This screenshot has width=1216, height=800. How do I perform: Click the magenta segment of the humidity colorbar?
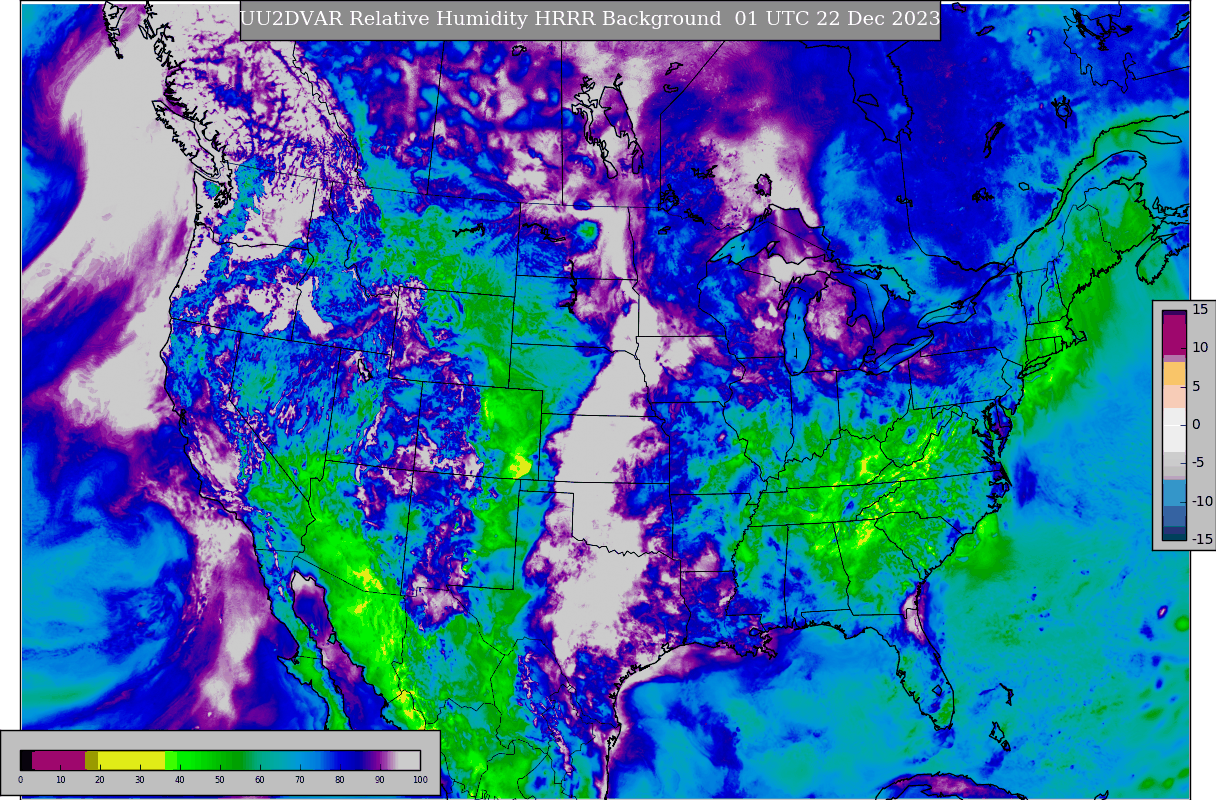58,760
